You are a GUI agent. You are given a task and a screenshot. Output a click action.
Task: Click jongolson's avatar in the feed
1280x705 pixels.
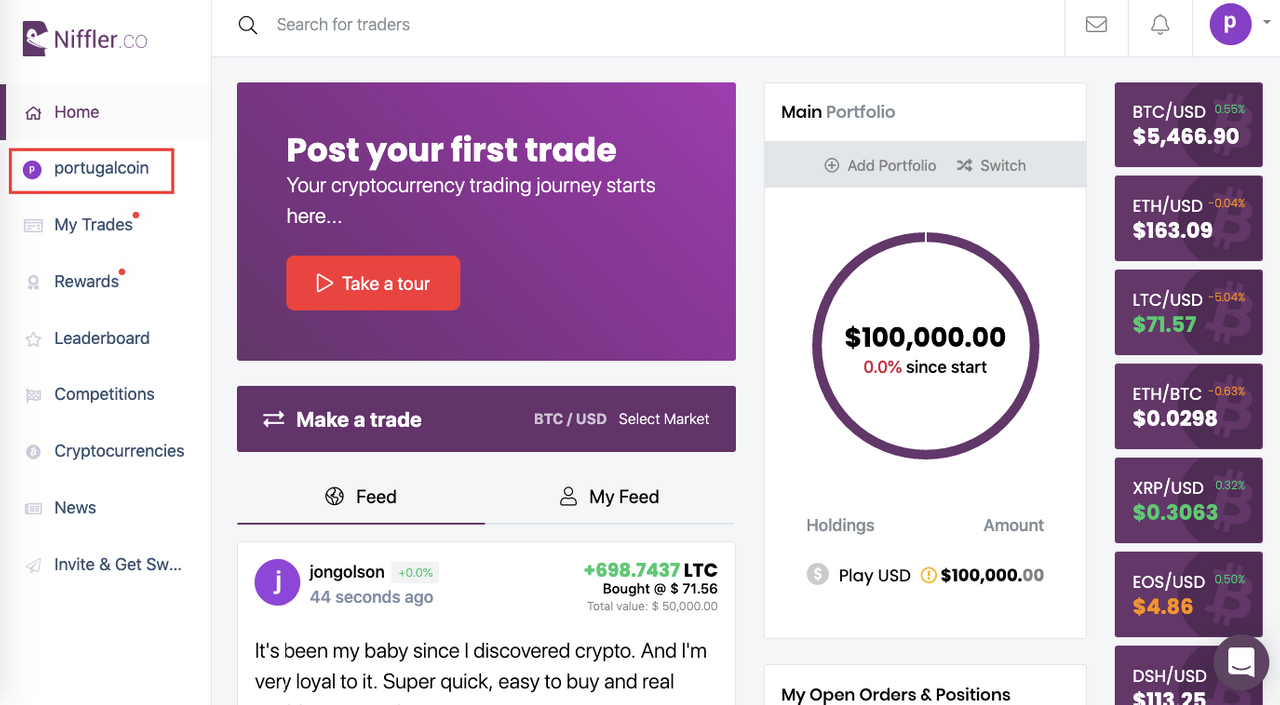pos(277,582)
